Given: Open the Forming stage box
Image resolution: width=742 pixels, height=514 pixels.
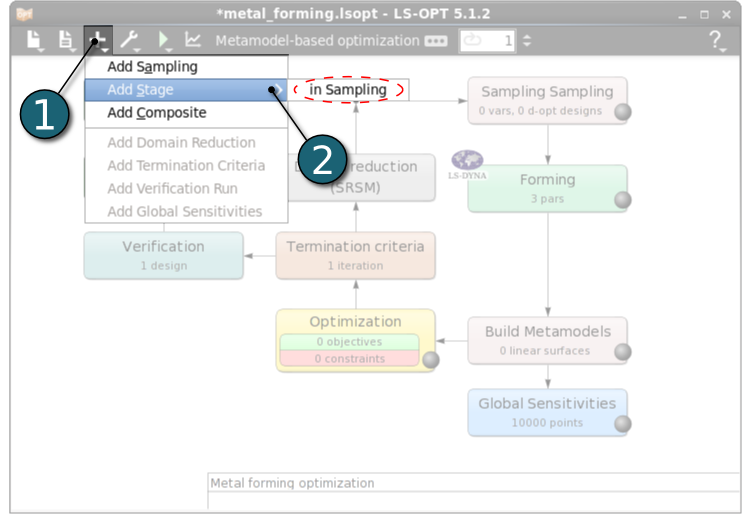Looking at the screenshot, I should tap(548, 188).
